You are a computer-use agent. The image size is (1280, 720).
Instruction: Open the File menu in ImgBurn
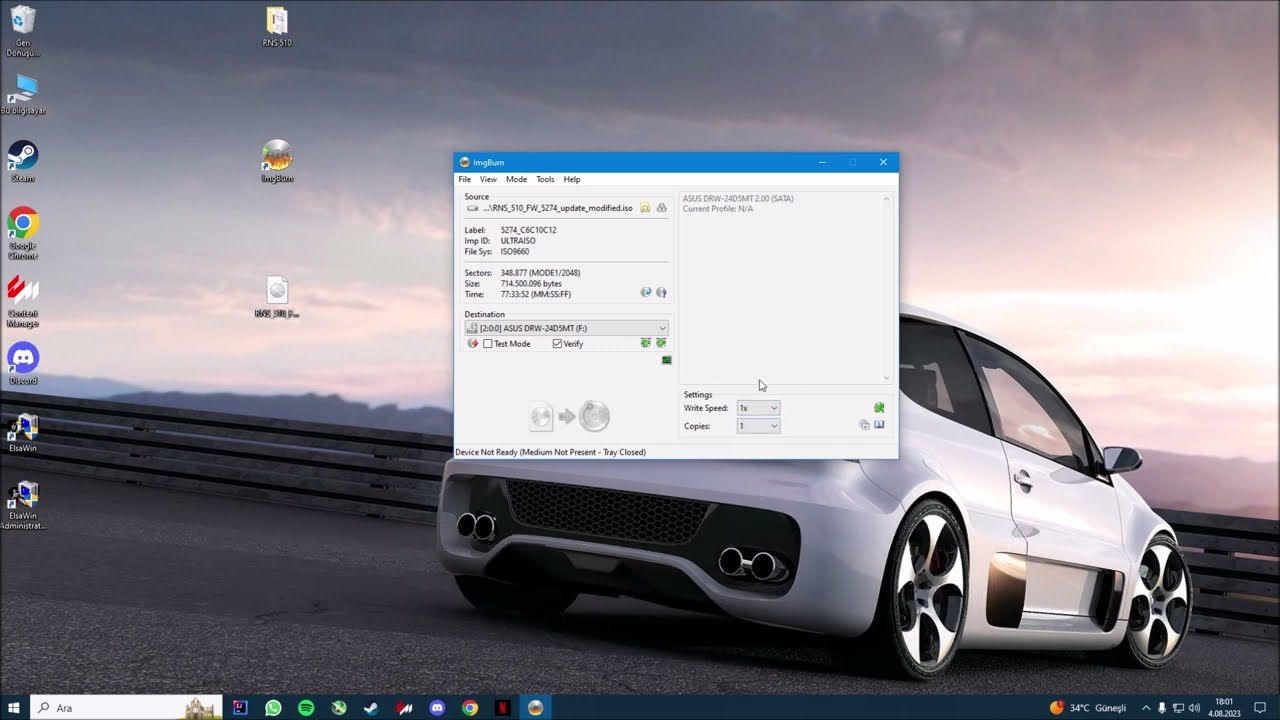(465, 179)
